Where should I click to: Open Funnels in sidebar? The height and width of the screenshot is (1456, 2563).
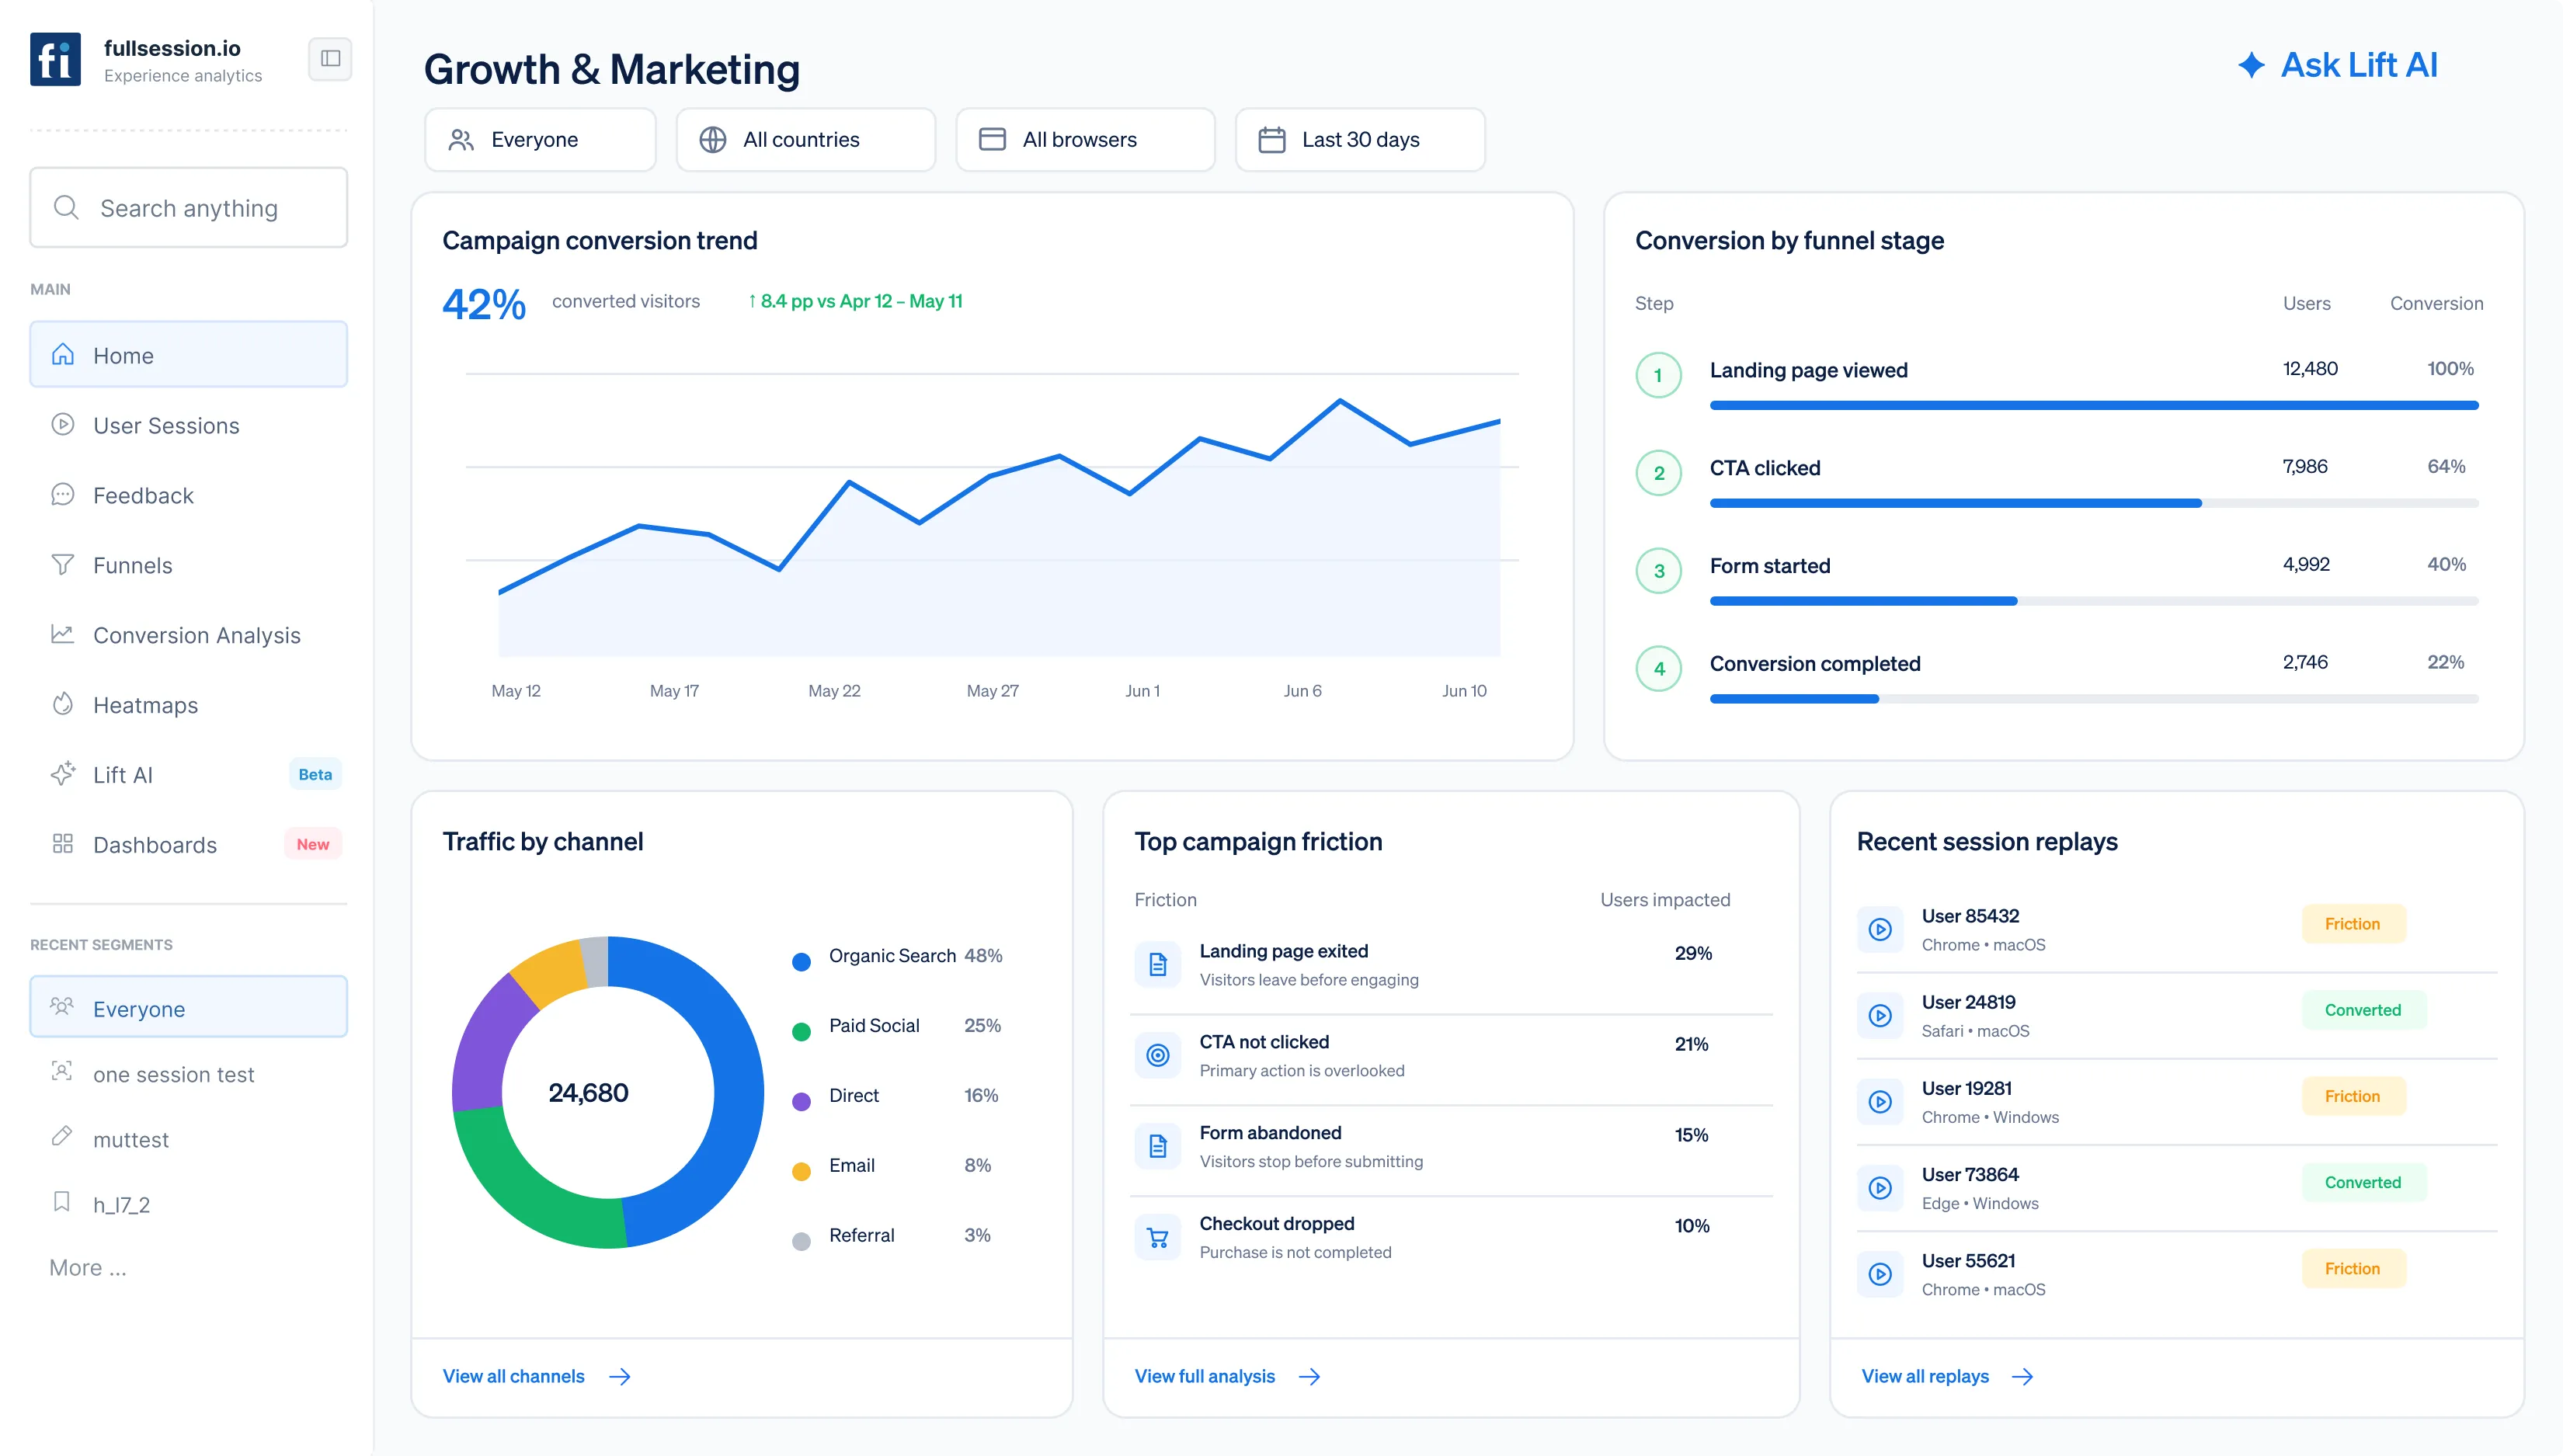pos(189,565)
